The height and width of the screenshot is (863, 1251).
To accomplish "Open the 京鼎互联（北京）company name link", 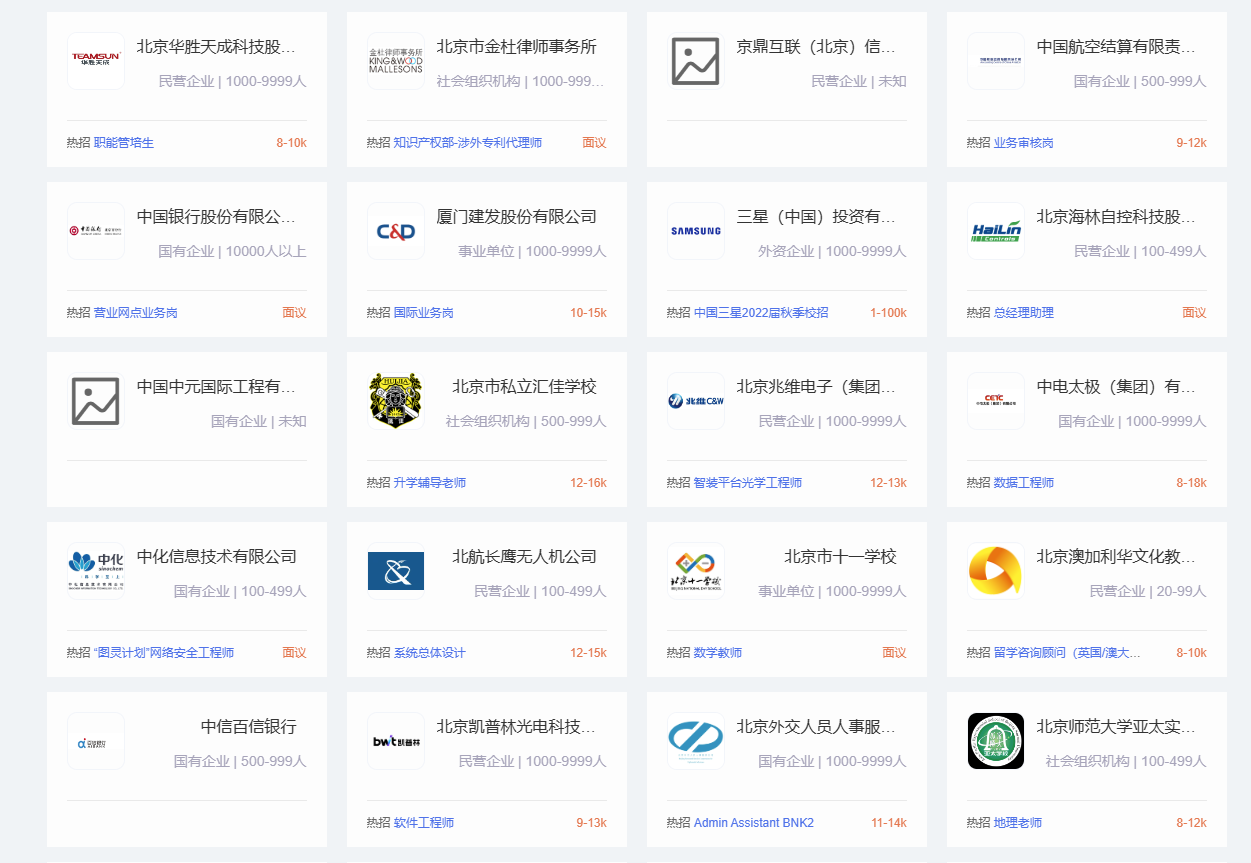I will coord(816,47).
